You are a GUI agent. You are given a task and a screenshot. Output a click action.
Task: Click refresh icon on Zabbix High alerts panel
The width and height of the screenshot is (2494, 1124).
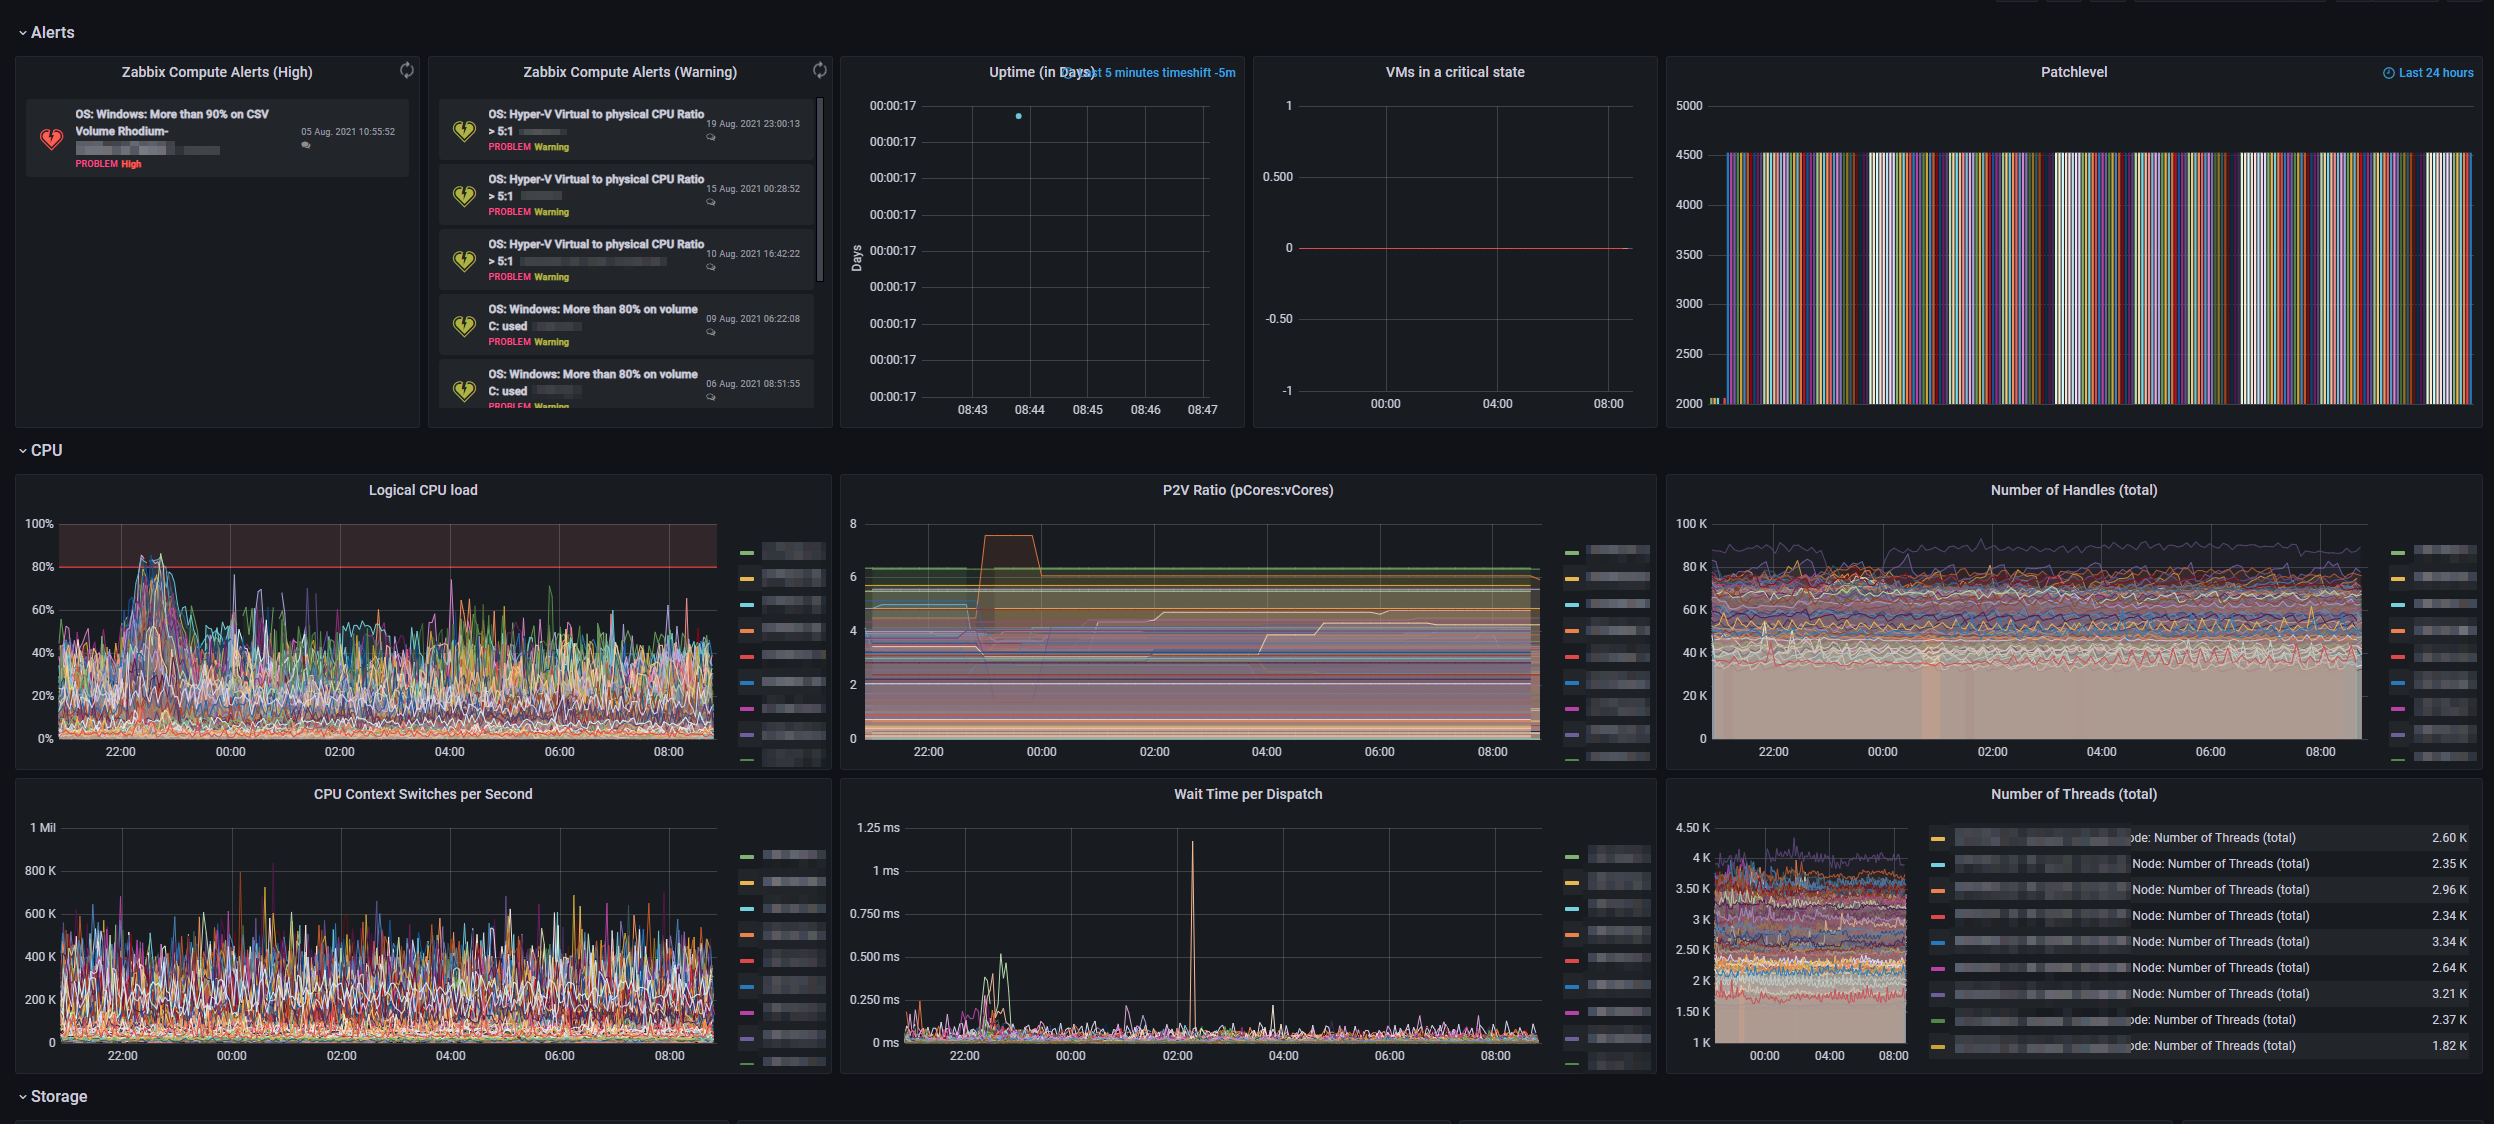tap(406, 70)
